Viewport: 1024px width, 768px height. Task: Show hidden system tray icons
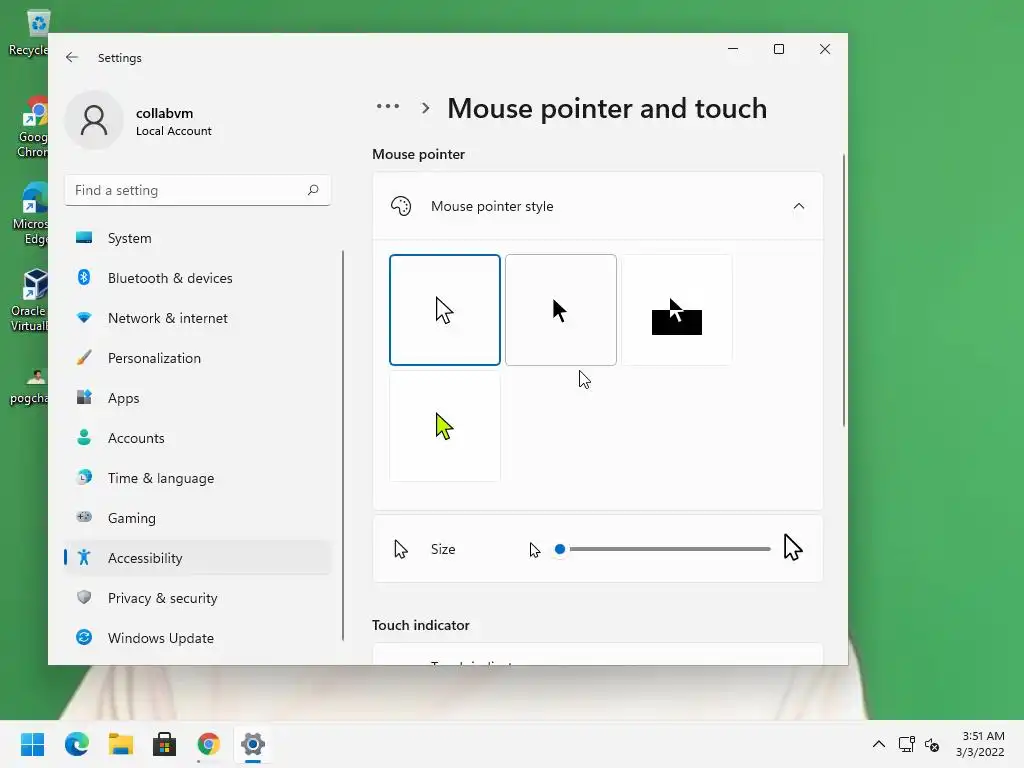(879, 744)
